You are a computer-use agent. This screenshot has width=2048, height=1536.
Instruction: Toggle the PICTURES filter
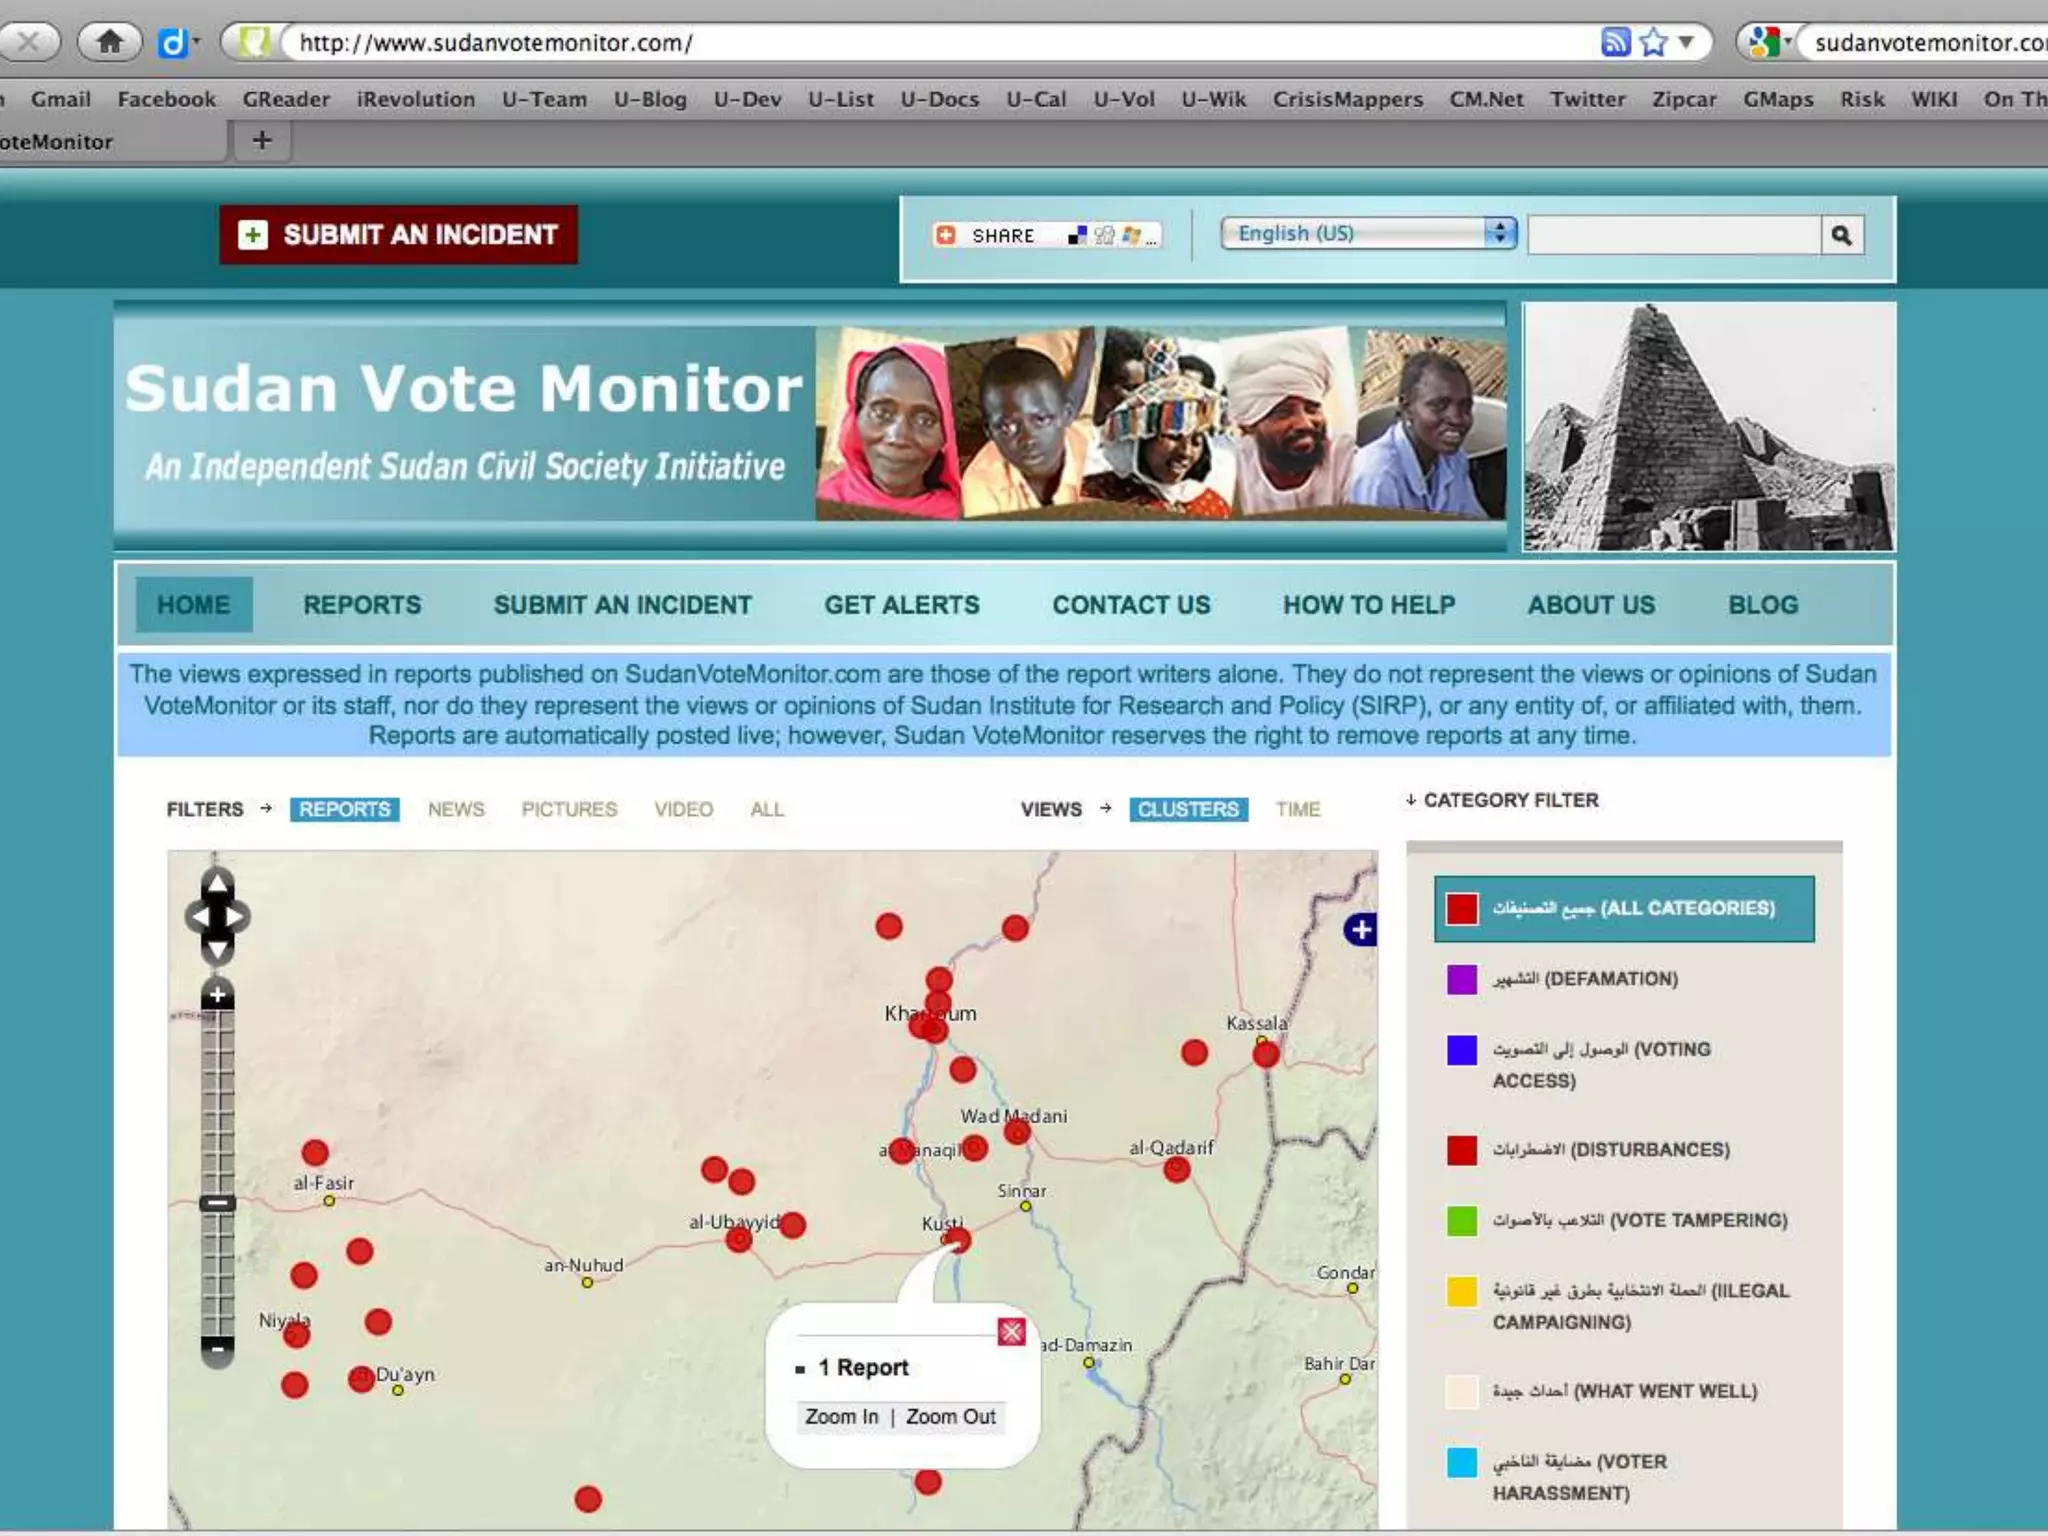[569, 809]
